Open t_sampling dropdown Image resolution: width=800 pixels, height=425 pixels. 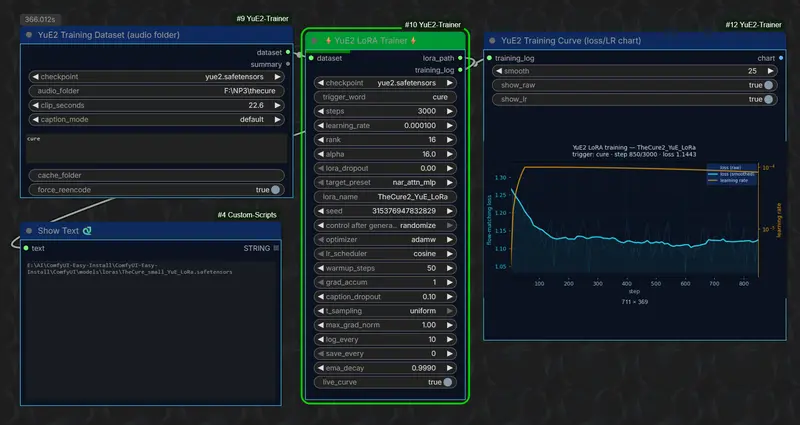(x=385, y=311)
